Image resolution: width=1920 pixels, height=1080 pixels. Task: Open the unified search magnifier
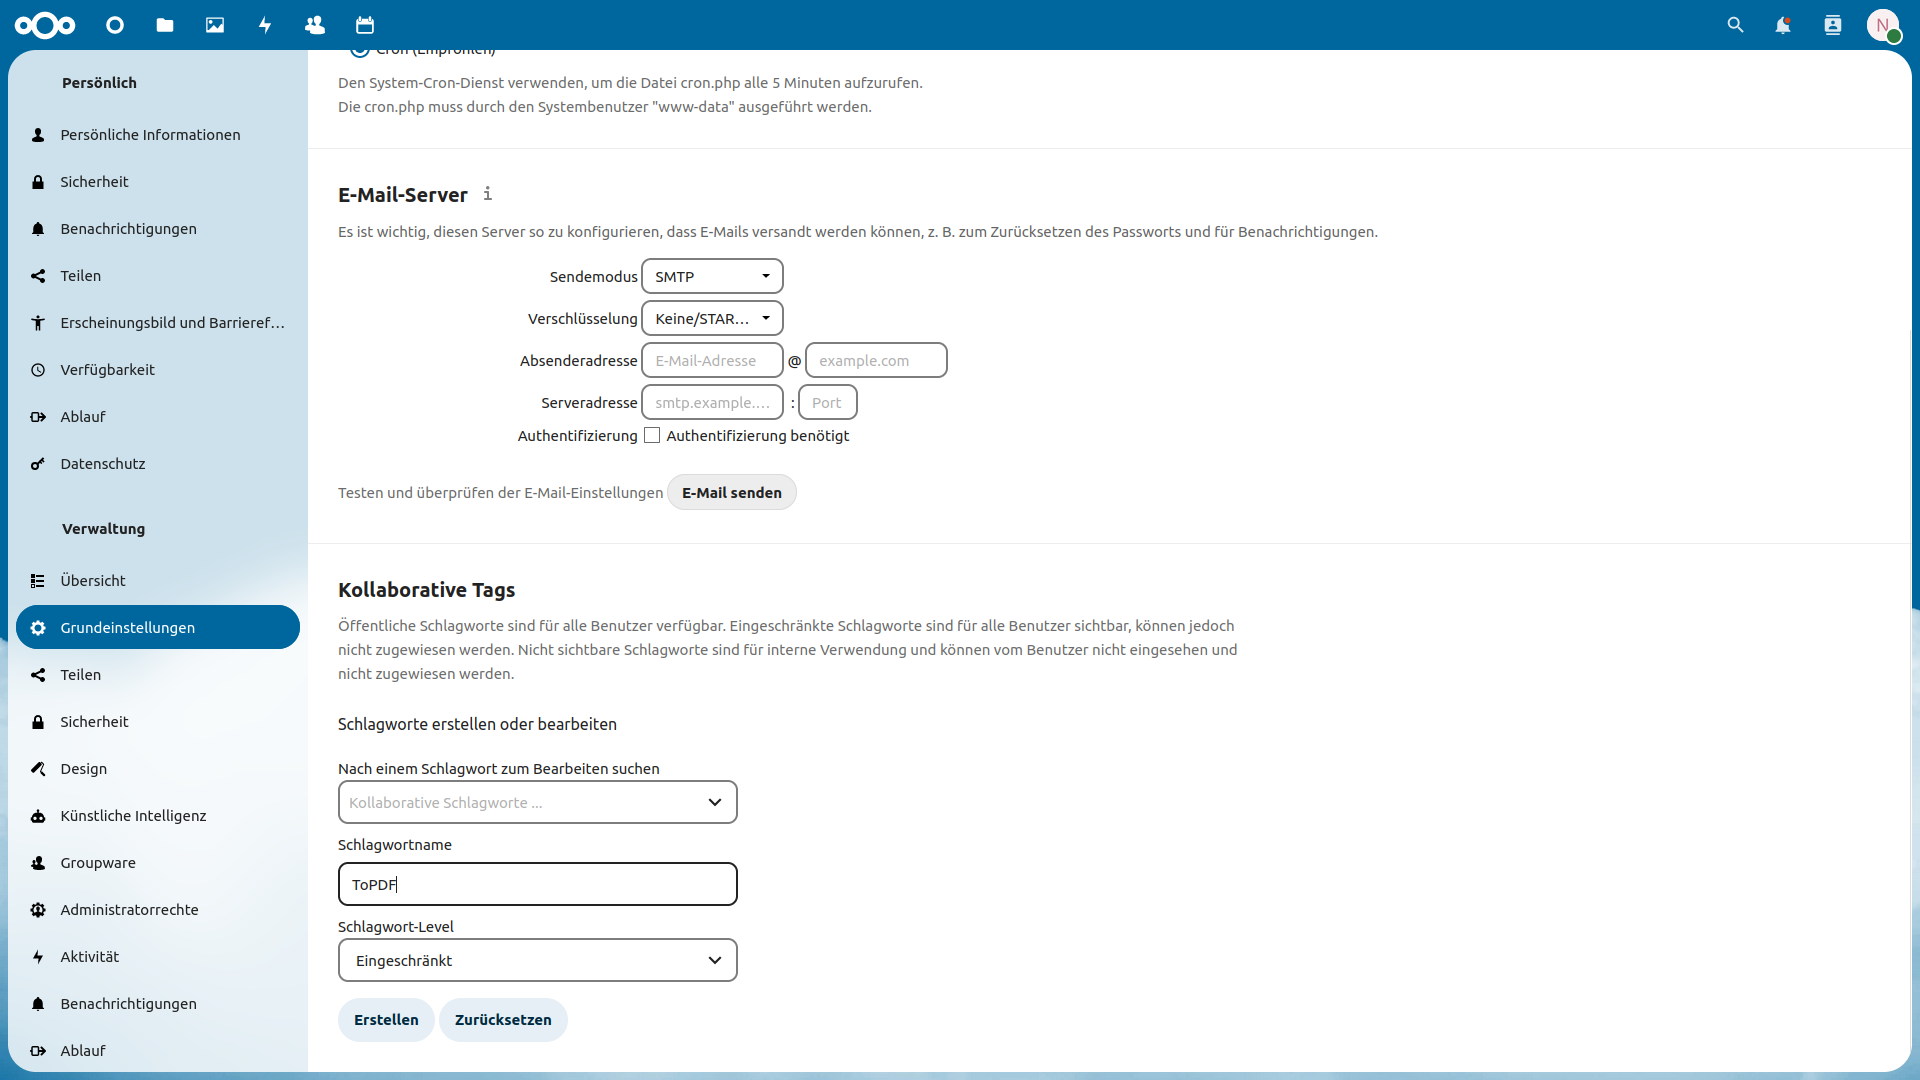(x=1735, y=25)
